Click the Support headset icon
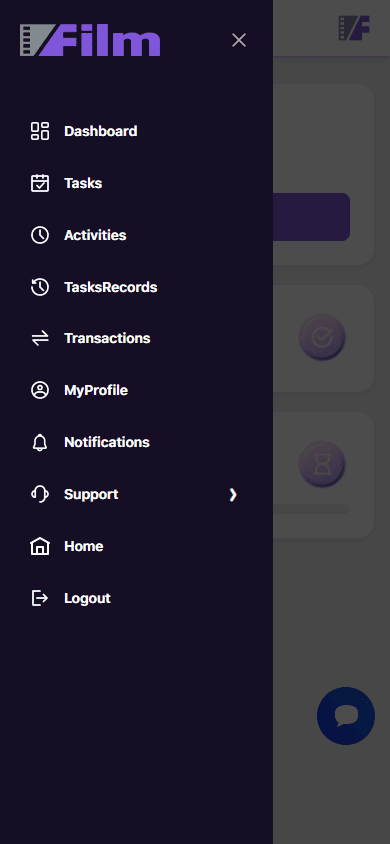Image resolution: width=390 pixels, height=844 pixels. point(40,494)
